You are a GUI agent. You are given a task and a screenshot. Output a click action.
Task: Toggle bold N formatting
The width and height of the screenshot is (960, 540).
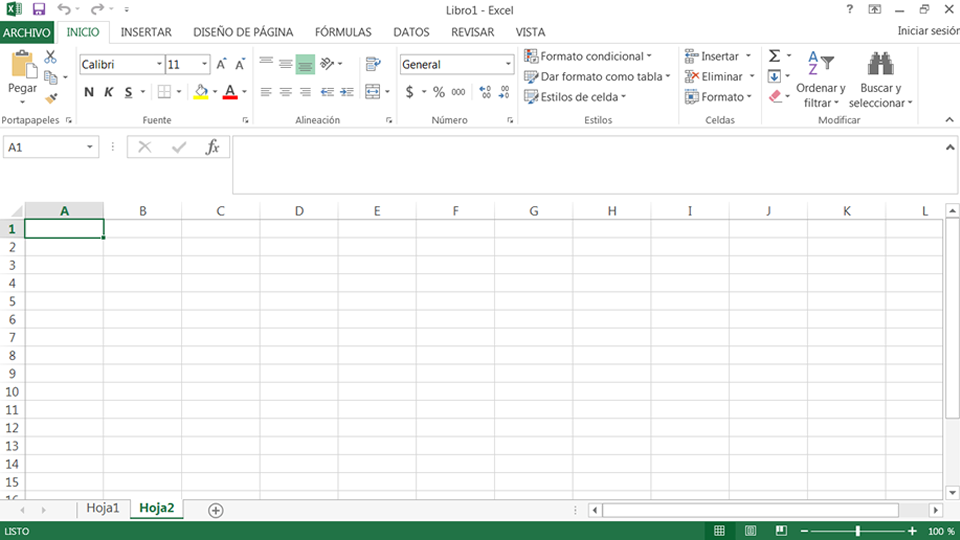point(89,92)
